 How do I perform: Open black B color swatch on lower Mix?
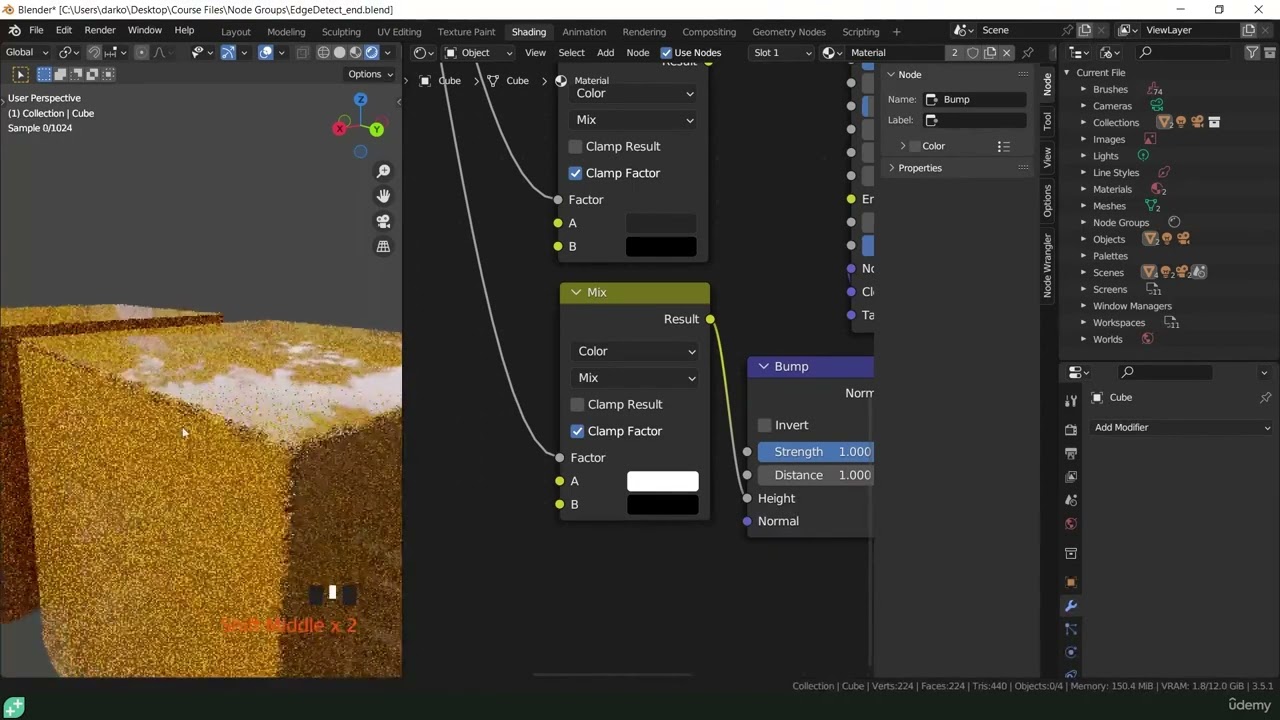pyautogui.click(x=662, y=504)
